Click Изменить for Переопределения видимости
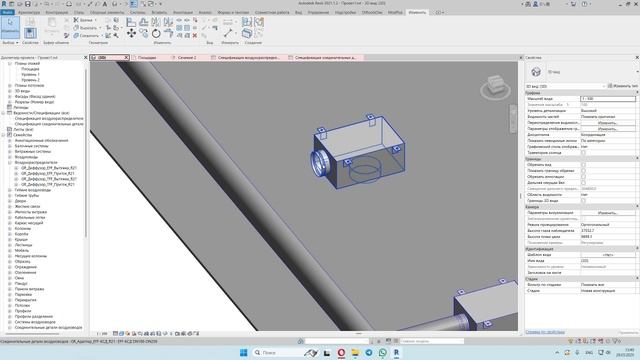Image resolution: width=640 pixels, height=360 pixels. click(607, 122)
